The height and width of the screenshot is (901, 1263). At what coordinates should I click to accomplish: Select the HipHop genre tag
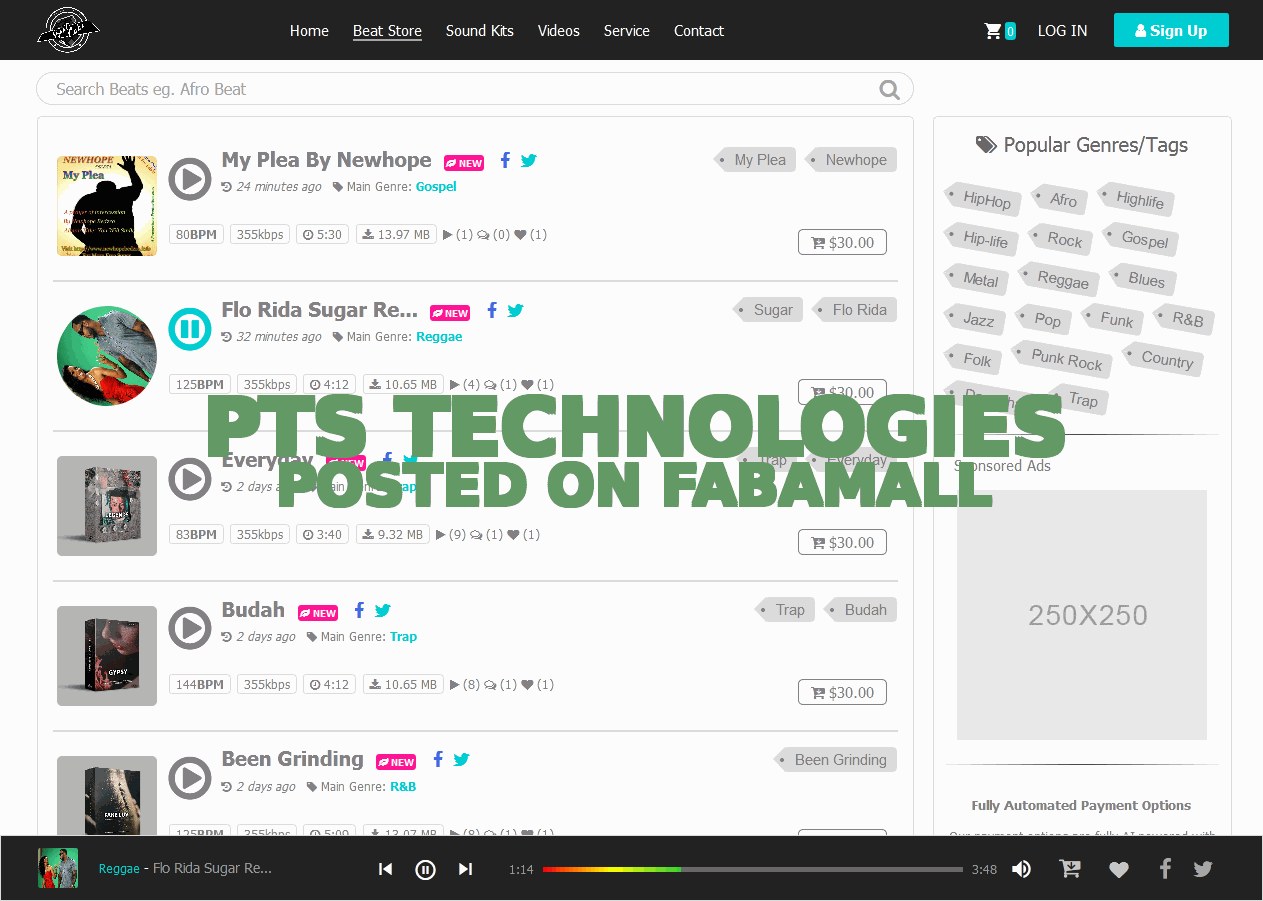pyautogui.click(x=984, y=199)
